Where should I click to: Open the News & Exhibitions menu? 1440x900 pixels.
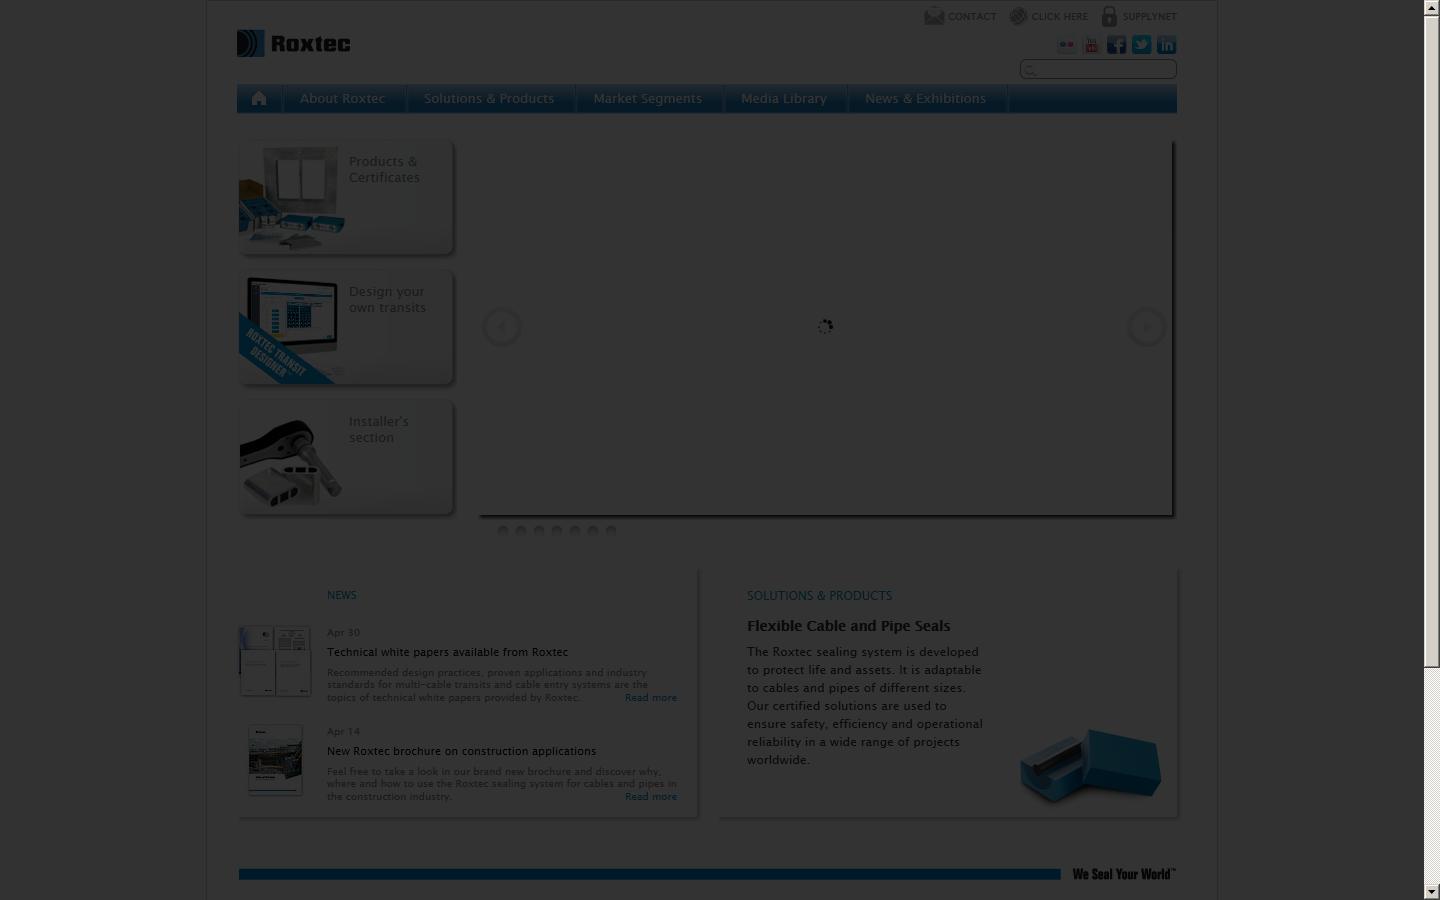click(925, 98)
